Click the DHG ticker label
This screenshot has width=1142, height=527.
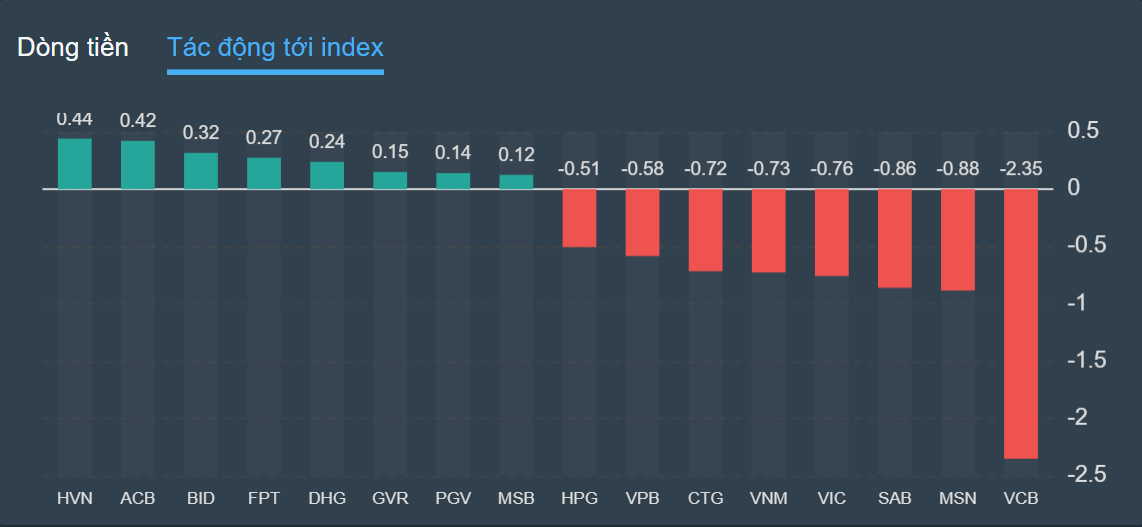pos(327,498)
